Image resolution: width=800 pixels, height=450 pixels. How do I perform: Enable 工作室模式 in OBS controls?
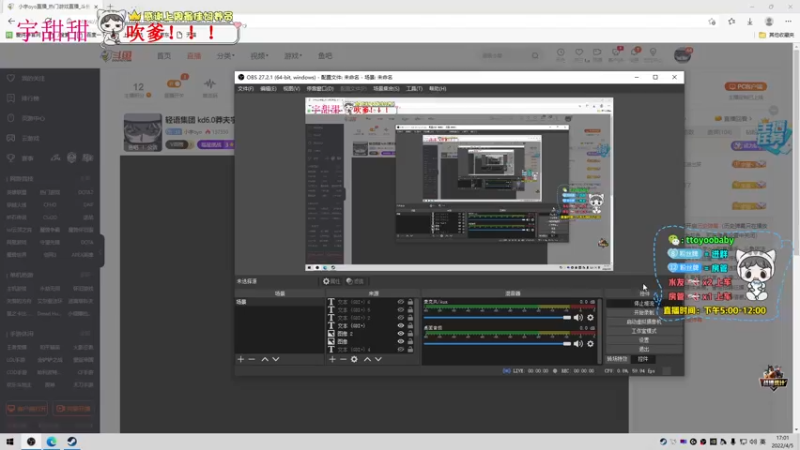(644, 331)
